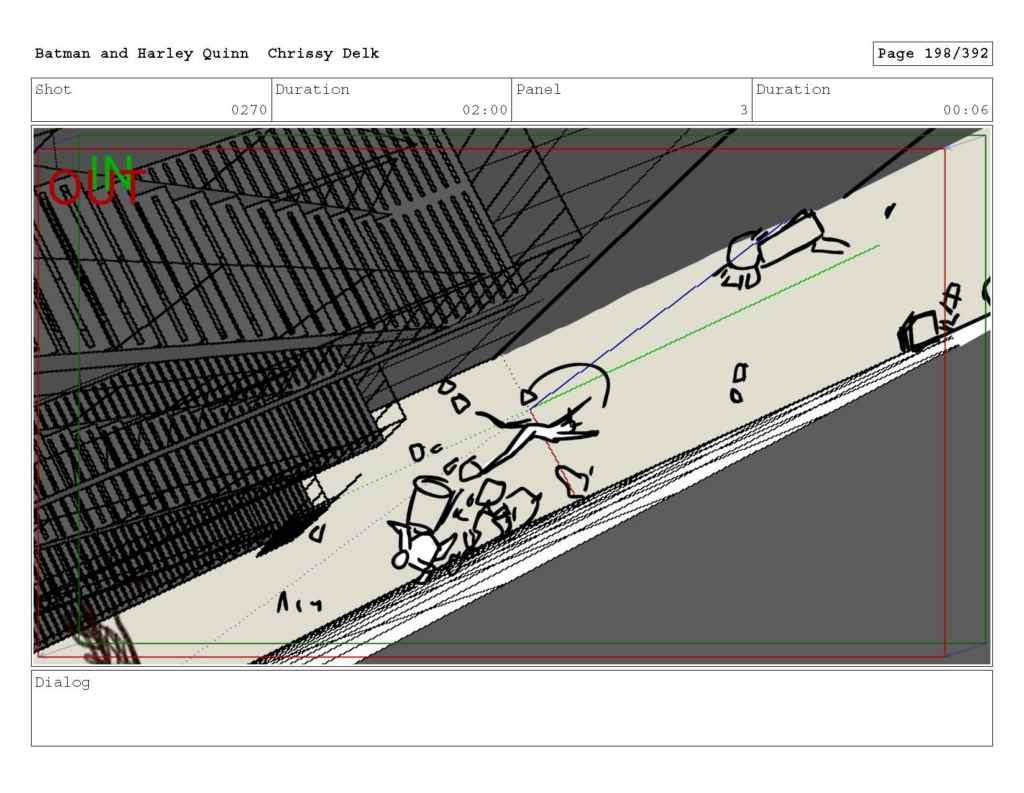Select the 'Chrissy Delk' artist name
Viewport: 1024px width, 793px height.
coord(323,54)
